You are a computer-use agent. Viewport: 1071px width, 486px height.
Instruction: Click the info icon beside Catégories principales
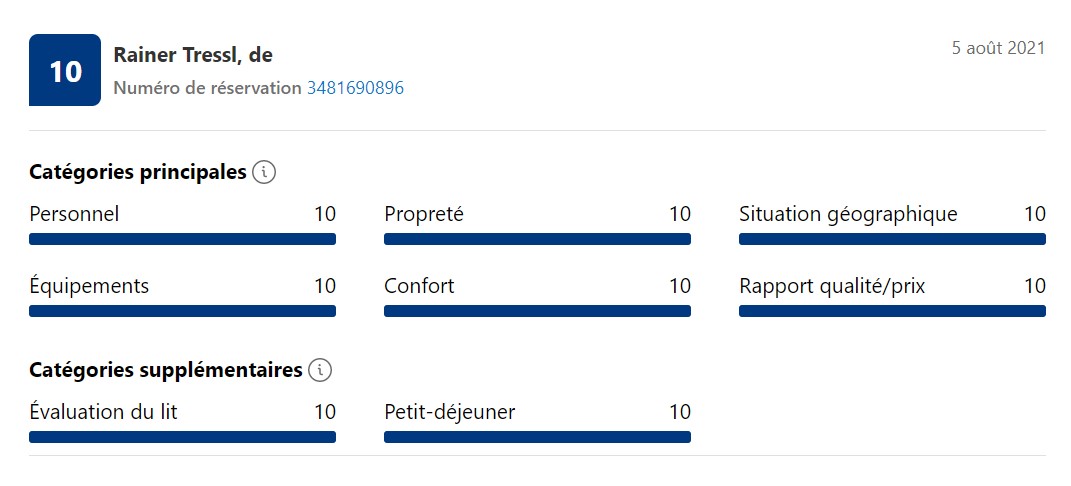[264, 172]
